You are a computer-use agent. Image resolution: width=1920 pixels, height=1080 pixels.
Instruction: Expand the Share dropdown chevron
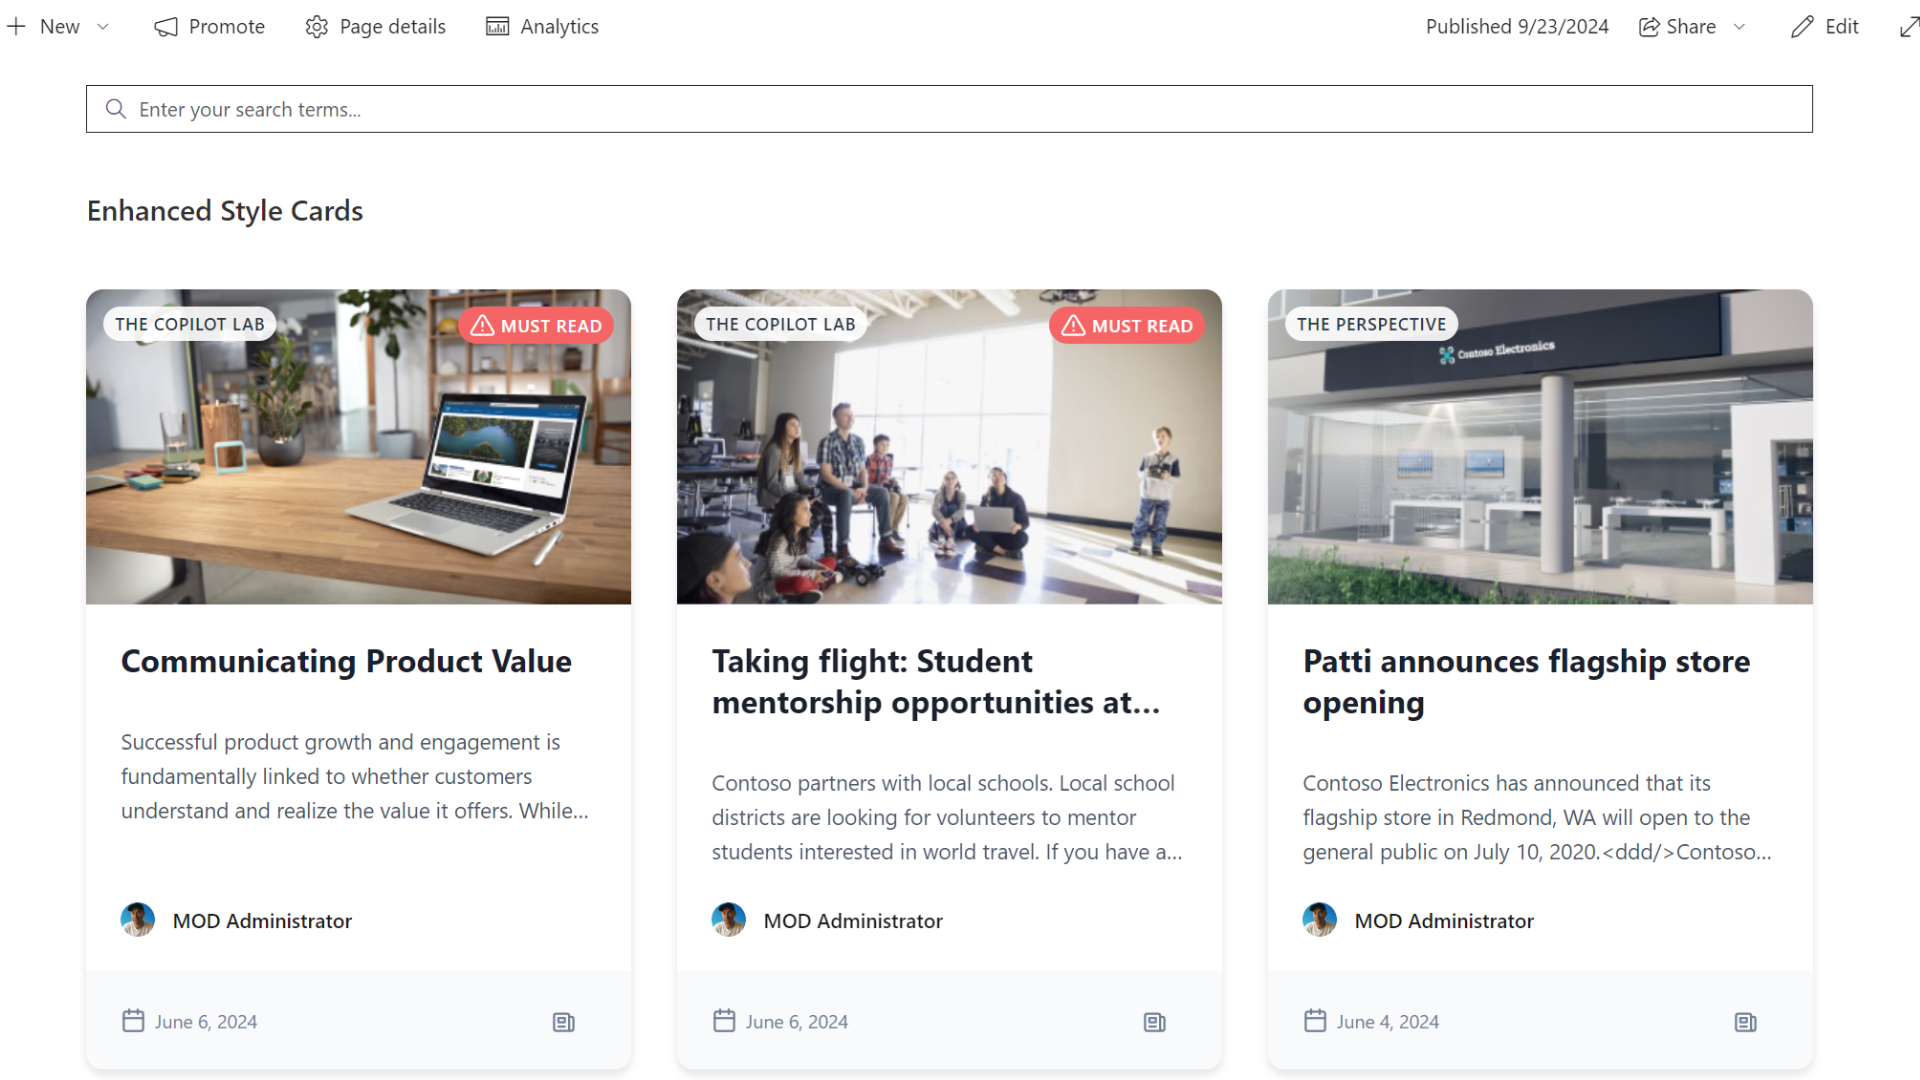point(1740,27)
